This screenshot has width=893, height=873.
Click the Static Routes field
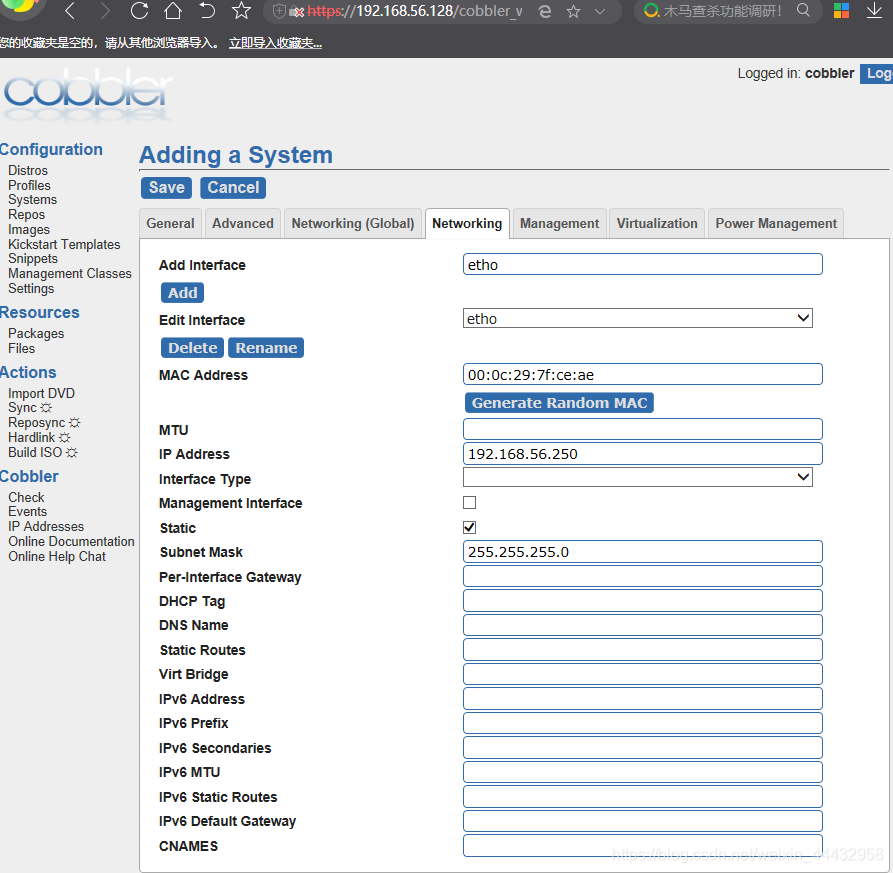[642, 649]
